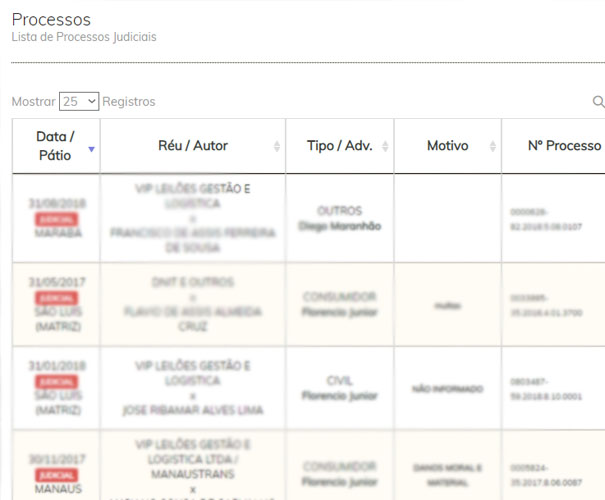
Task: Sort table by Nº Processo header
Action: pyautogui.click(x=564, y=146)
